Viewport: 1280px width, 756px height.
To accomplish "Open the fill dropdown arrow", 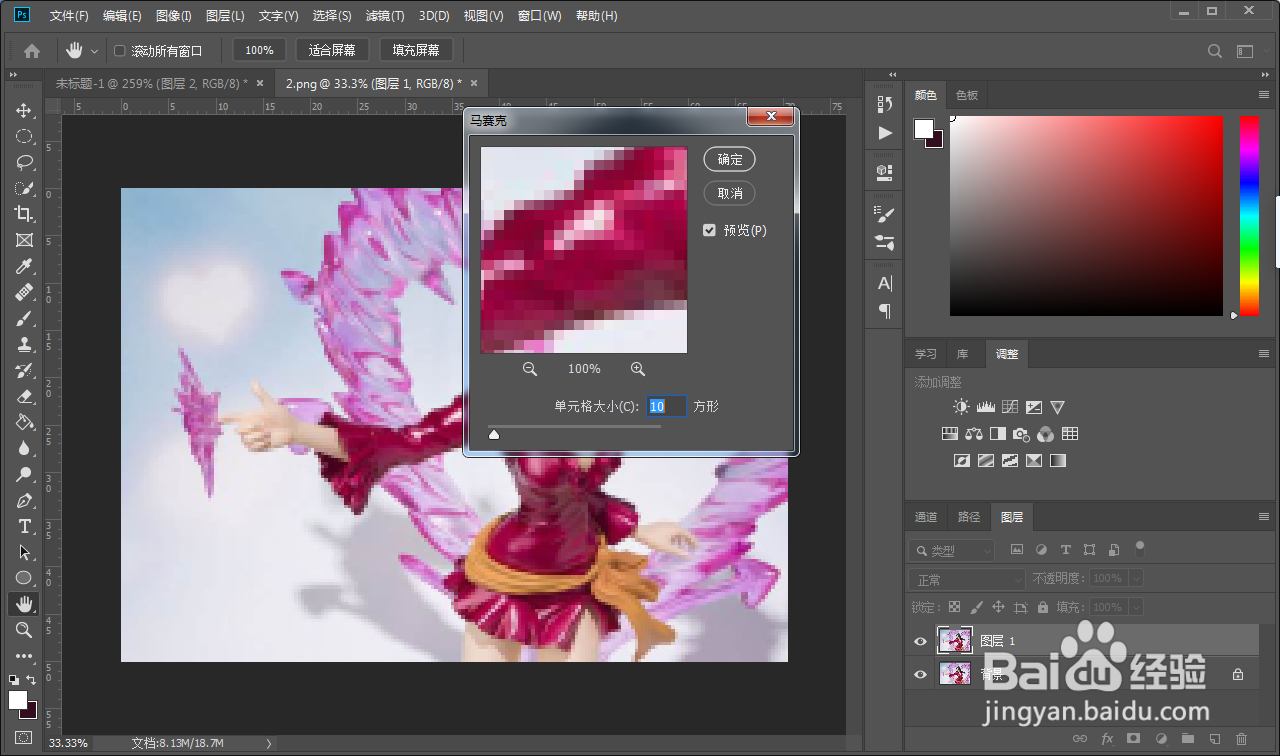I will (1136, 607).
